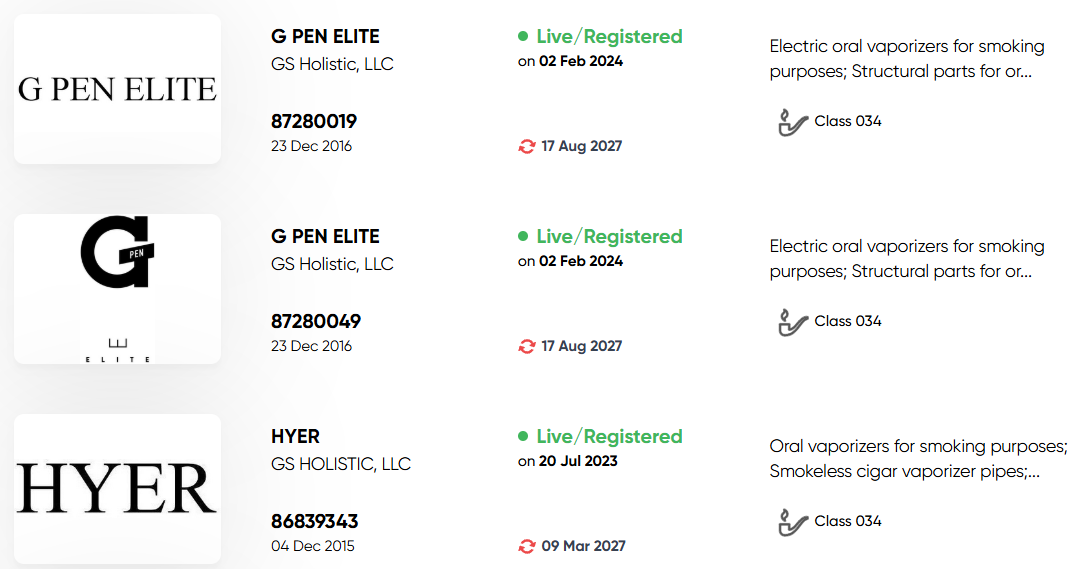1079x569 pixels.
Task: Expand the 'Oral vaporizers for smoking purposes' description
Action: [918, 459]
